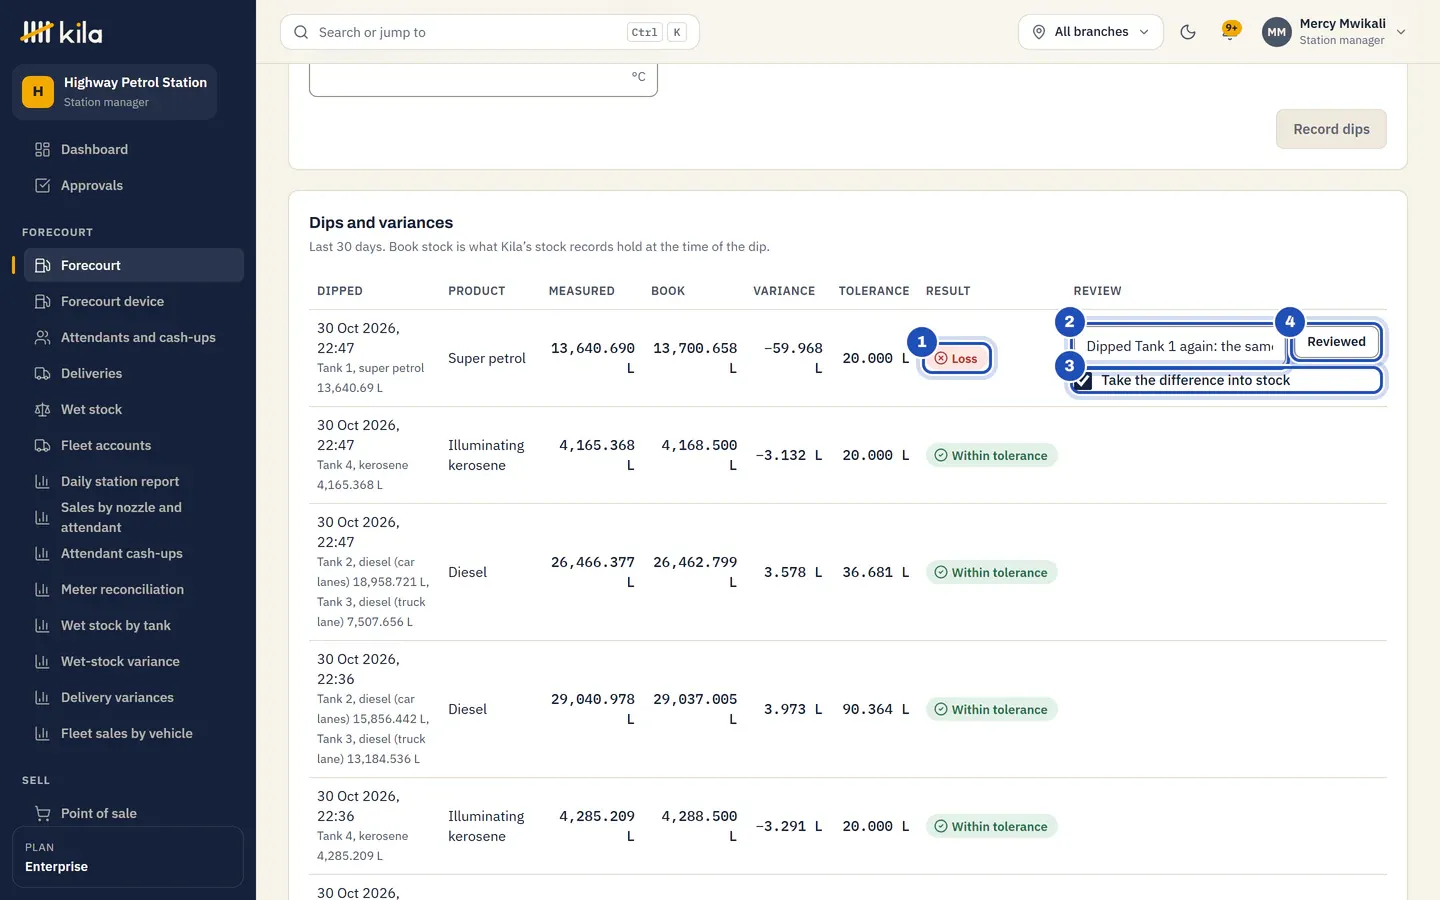Click the Deliveries truck icon
Screen dimensions: 1440x900
tap(42, 374)
